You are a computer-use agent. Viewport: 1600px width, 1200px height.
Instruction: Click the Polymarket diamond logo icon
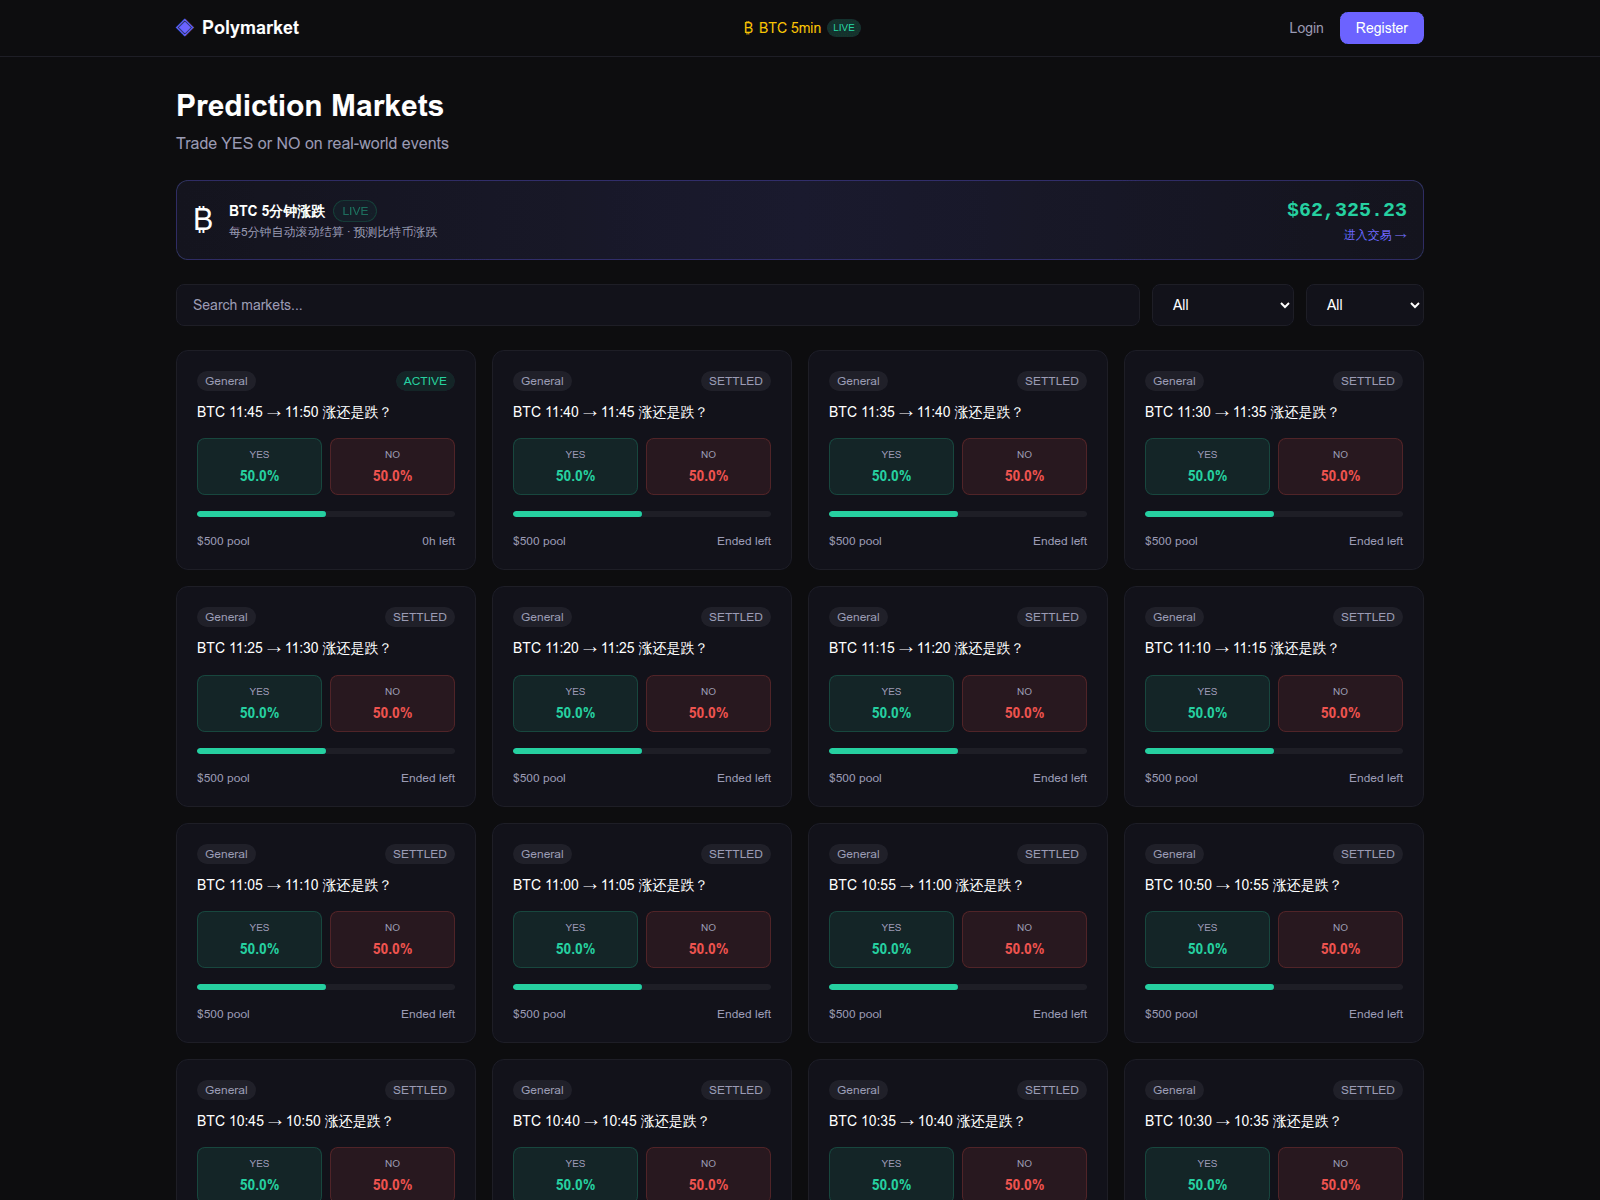click(185, 28)
